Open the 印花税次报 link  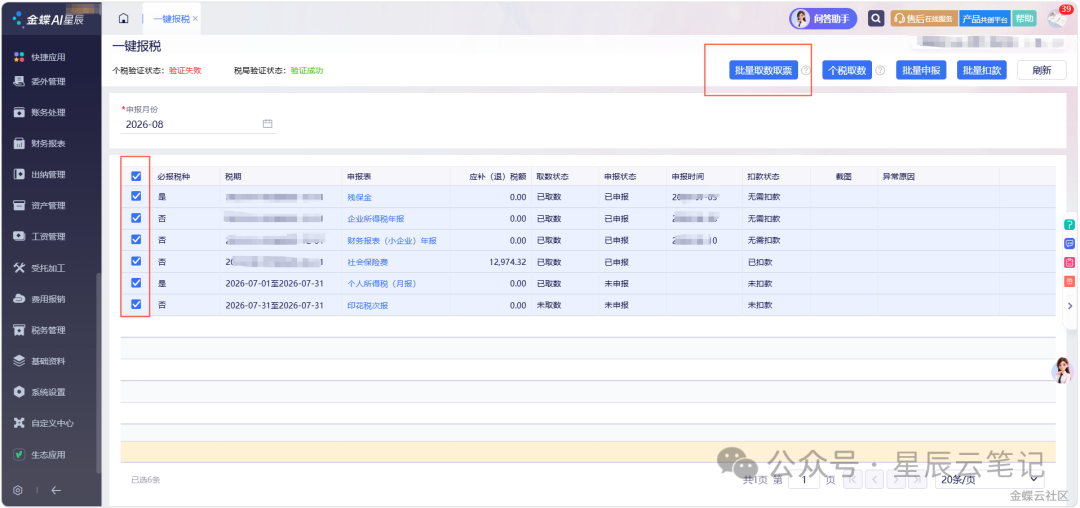(x=368, y=306)
